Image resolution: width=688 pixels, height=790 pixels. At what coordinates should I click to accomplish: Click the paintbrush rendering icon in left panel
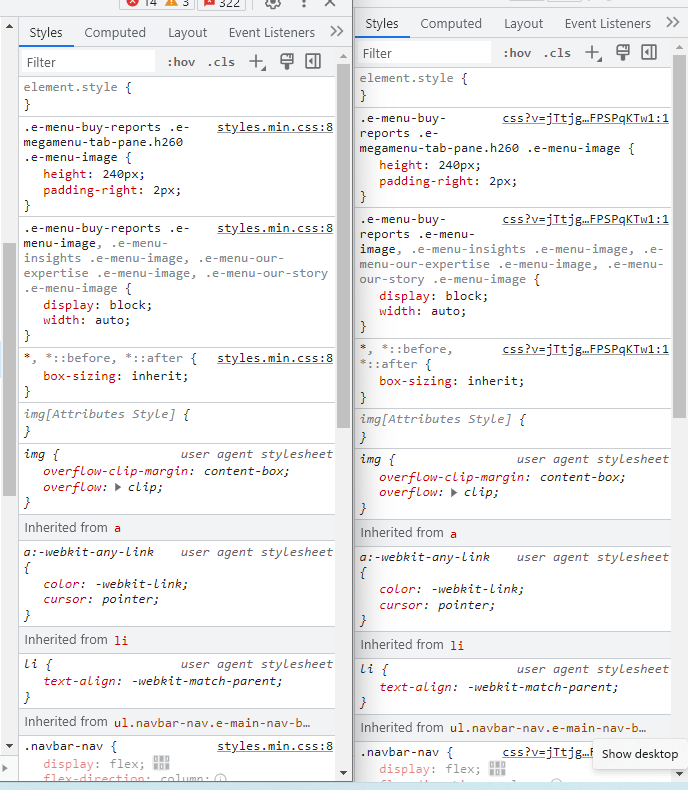(286, 62)
